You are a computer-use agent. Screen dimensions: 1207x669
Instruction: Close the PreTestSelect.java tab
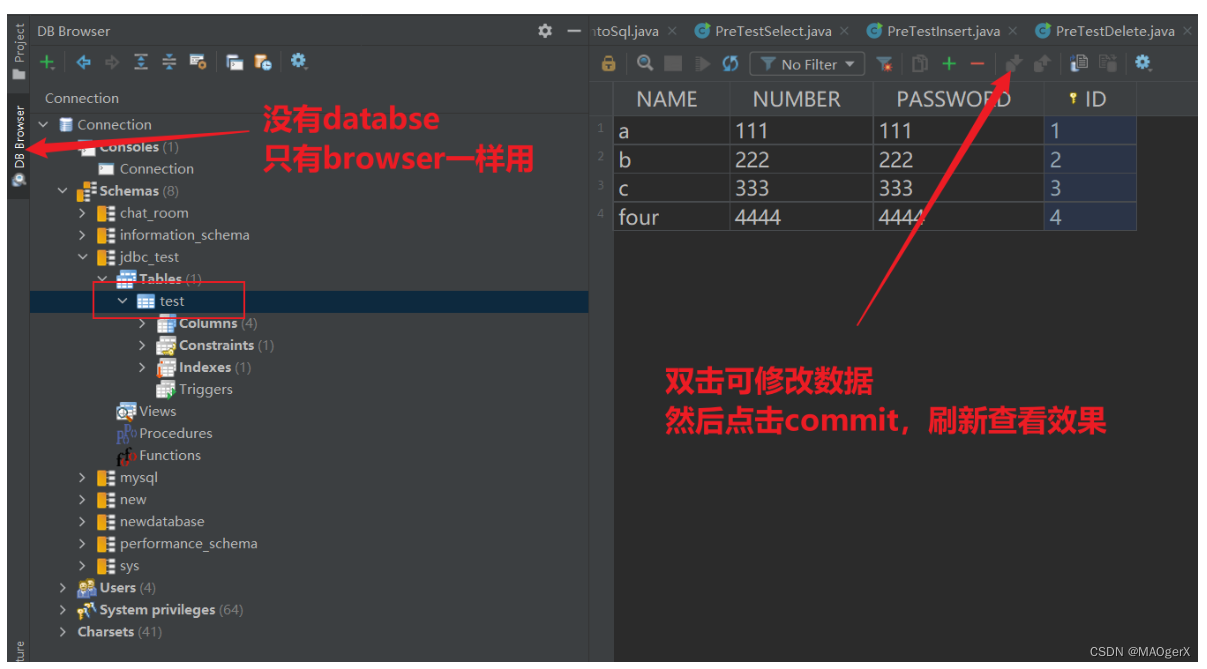[845, 31]
